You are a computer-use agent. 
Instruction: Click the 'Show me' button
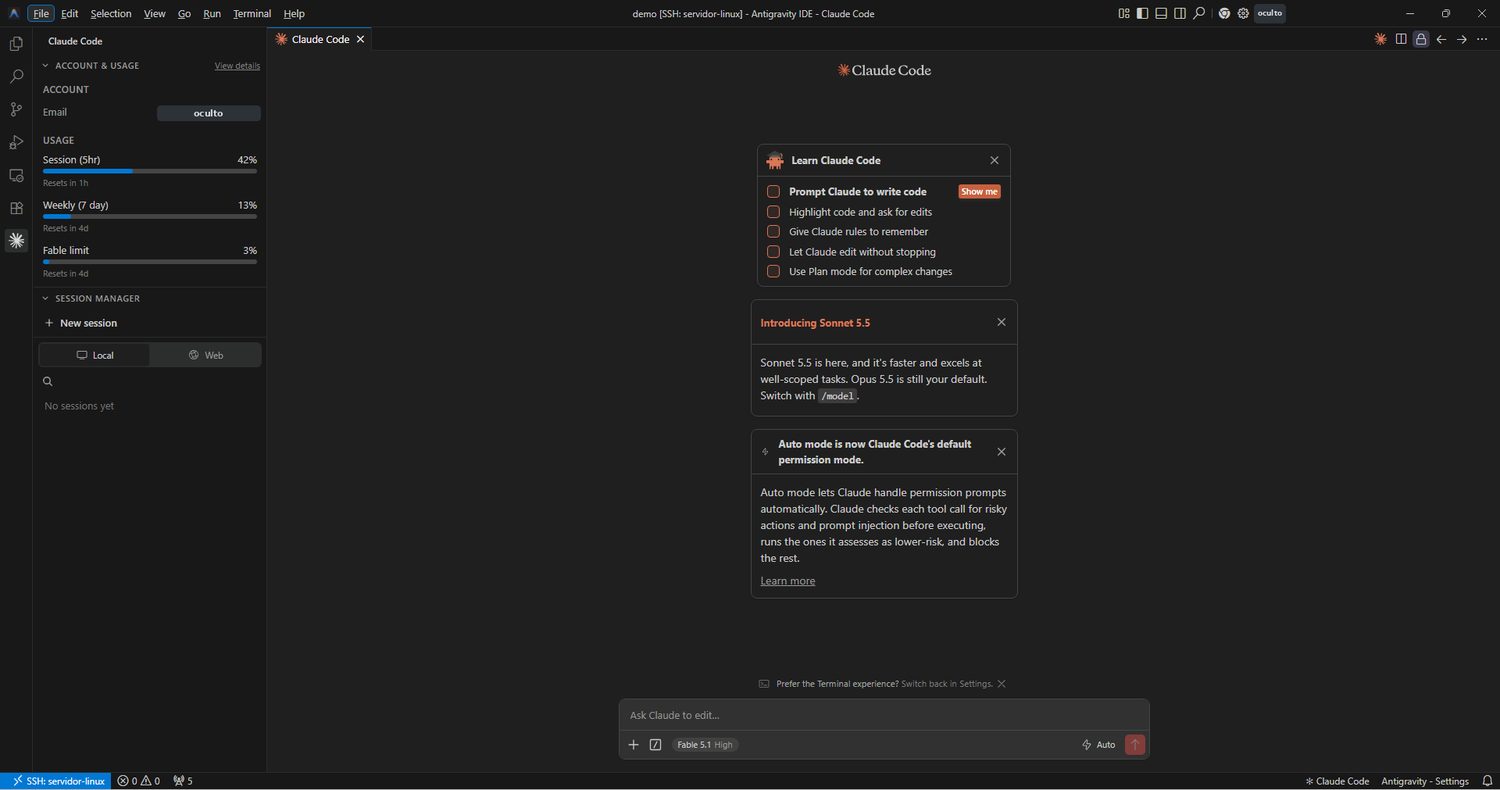point(979,191)
